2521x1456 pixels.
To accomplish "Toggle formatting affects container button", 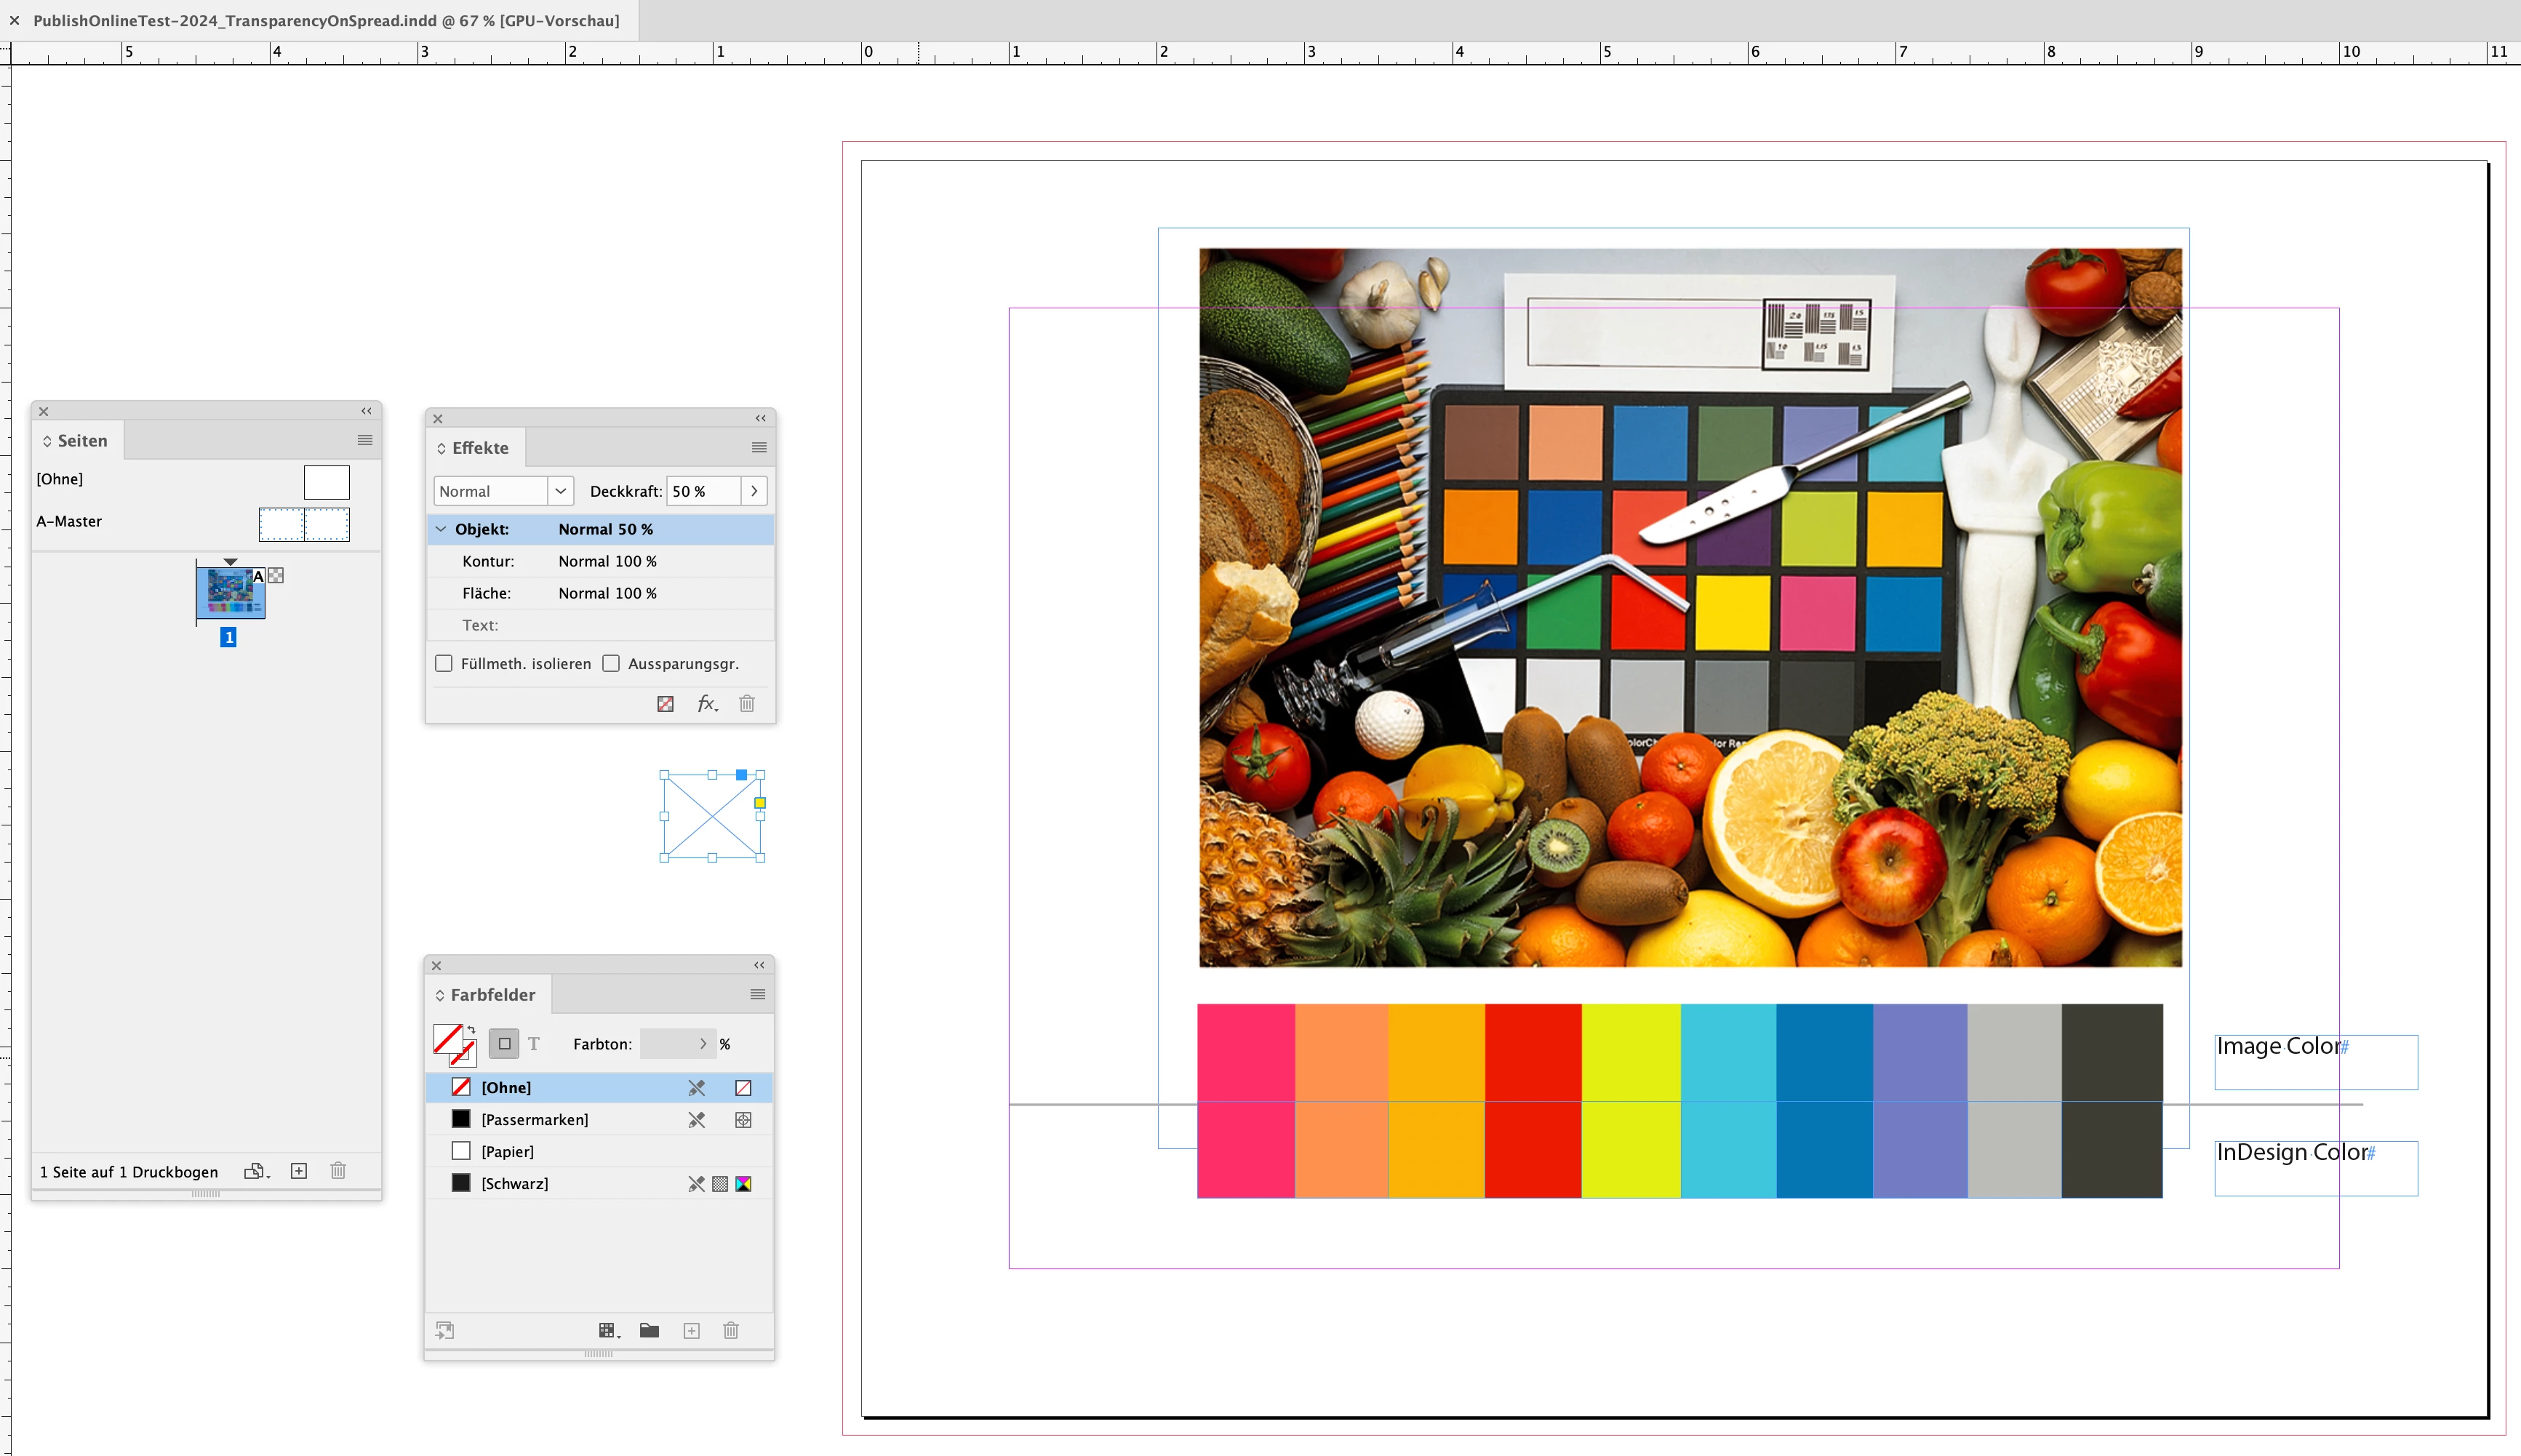I will click(504, 1044).
